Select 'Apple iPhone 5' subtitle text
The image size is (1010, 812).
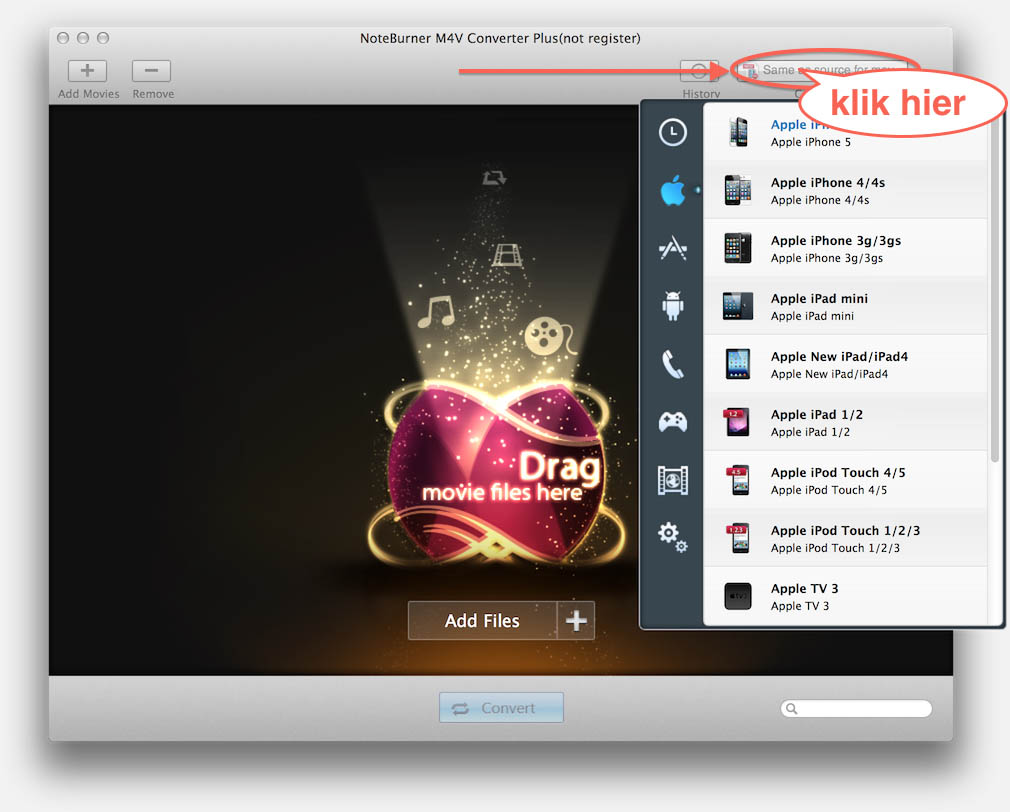(x=810, y=142)
